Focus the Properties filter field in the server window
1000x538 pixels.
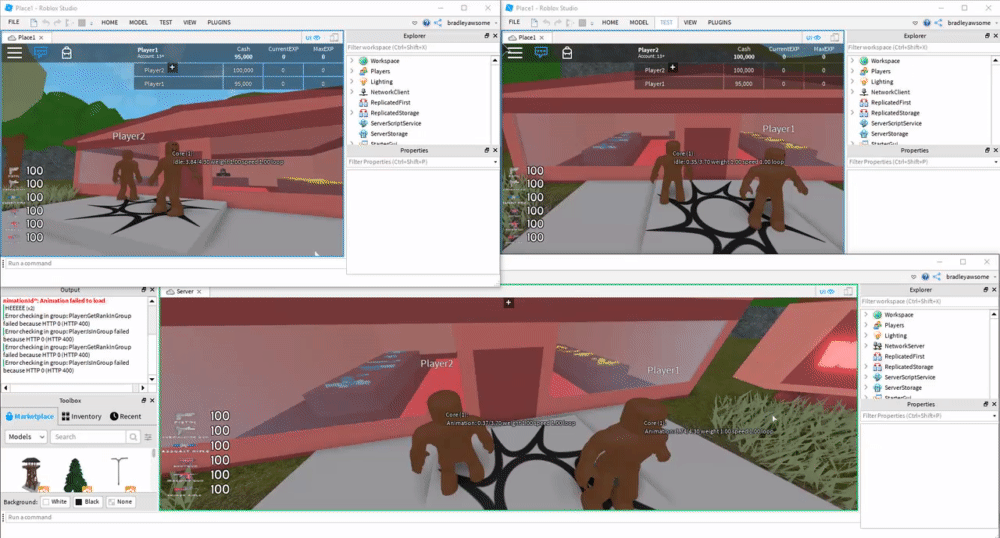929,416
